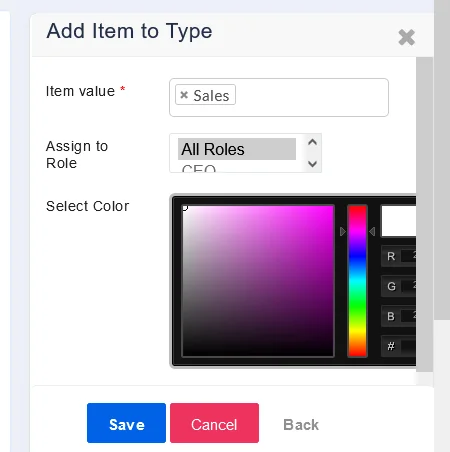
Task: Click the dialog's vertical scrollbar
Action: click(x=424, y=214)
